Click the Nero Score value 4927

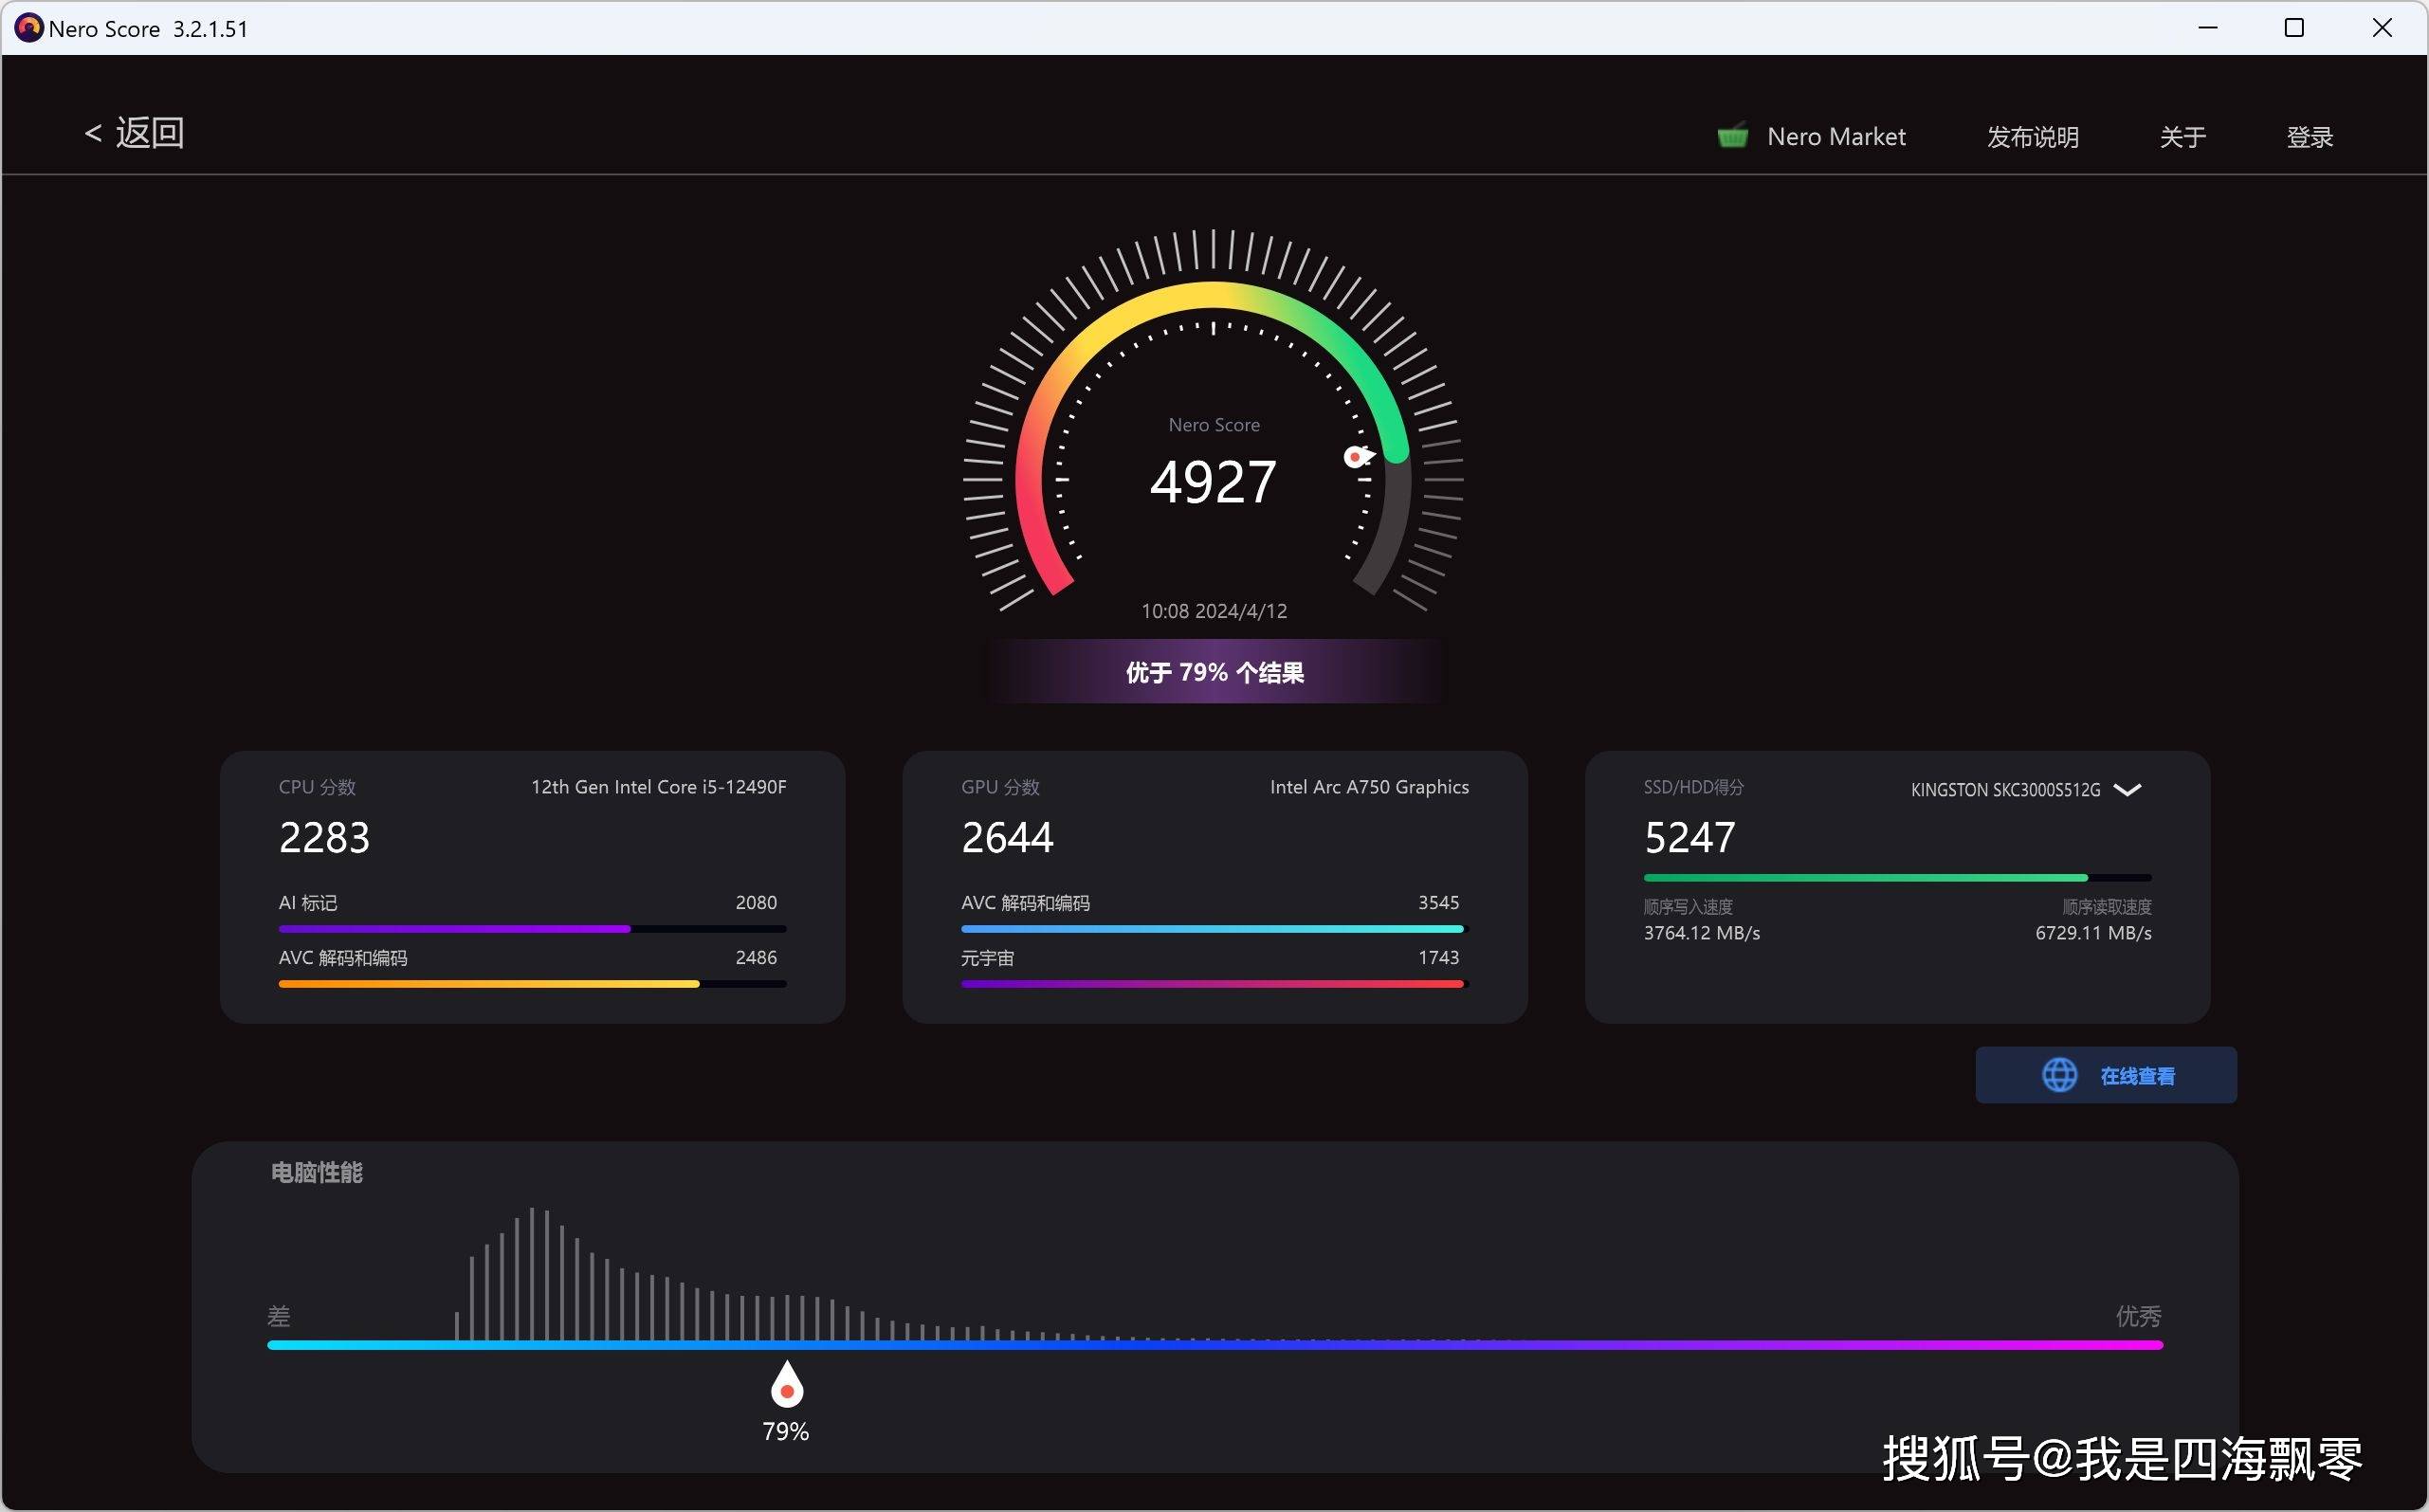(x=1213, y=482)
